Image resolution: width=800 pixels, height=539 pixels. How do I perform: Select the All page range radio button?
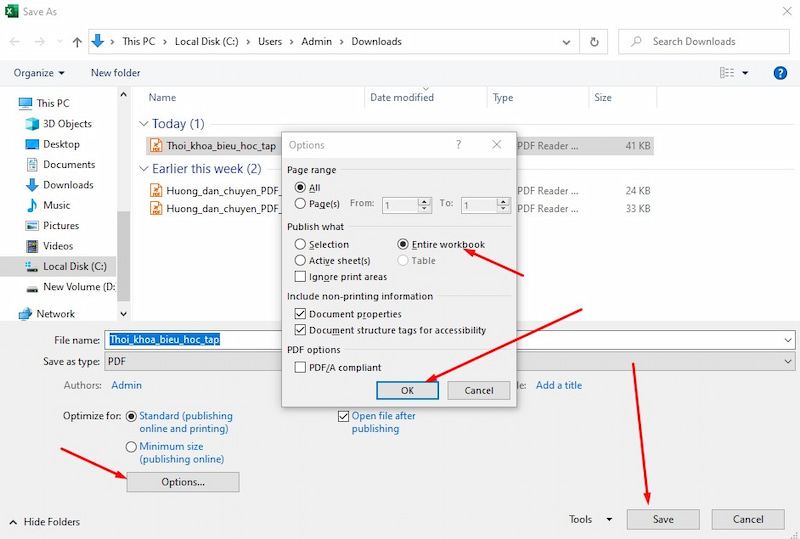point(300,188)
